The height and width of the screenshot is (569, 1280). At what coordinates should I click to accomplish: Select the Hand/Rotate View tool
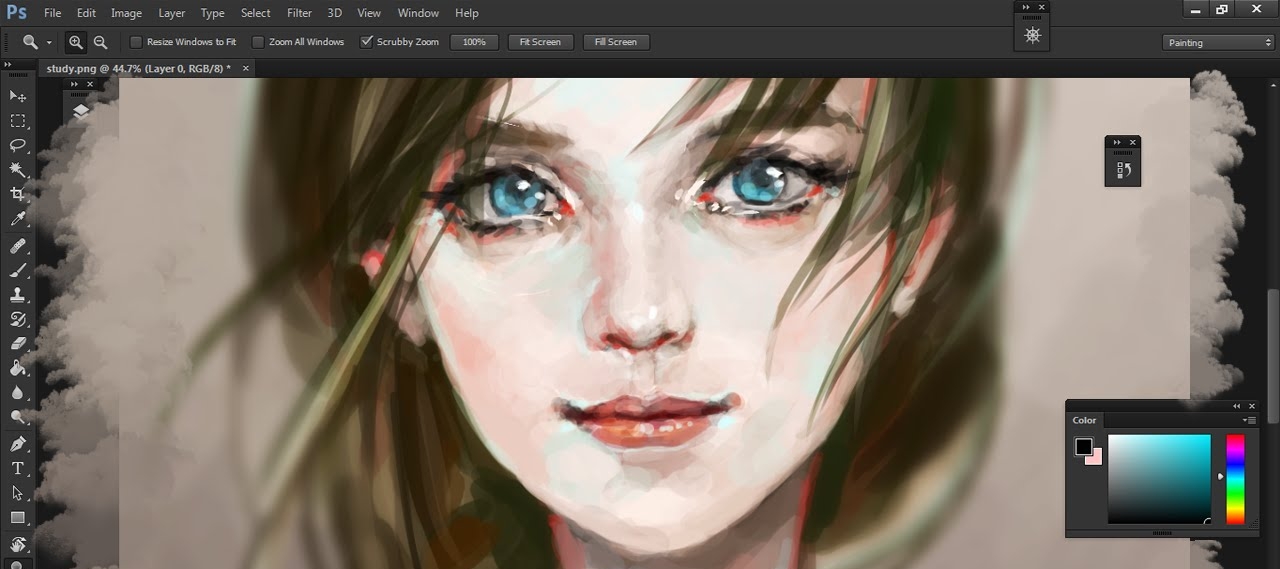18,544
